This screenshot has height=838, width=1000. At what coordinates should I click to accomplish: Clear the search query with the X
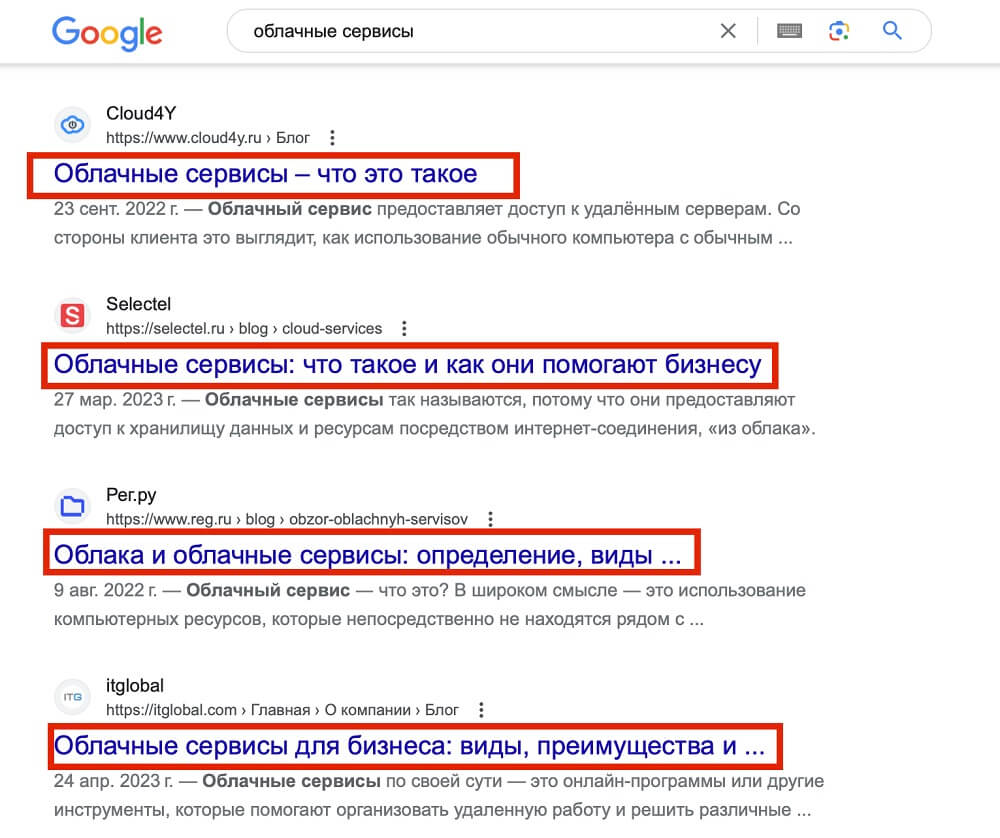(x=728, y=31)
